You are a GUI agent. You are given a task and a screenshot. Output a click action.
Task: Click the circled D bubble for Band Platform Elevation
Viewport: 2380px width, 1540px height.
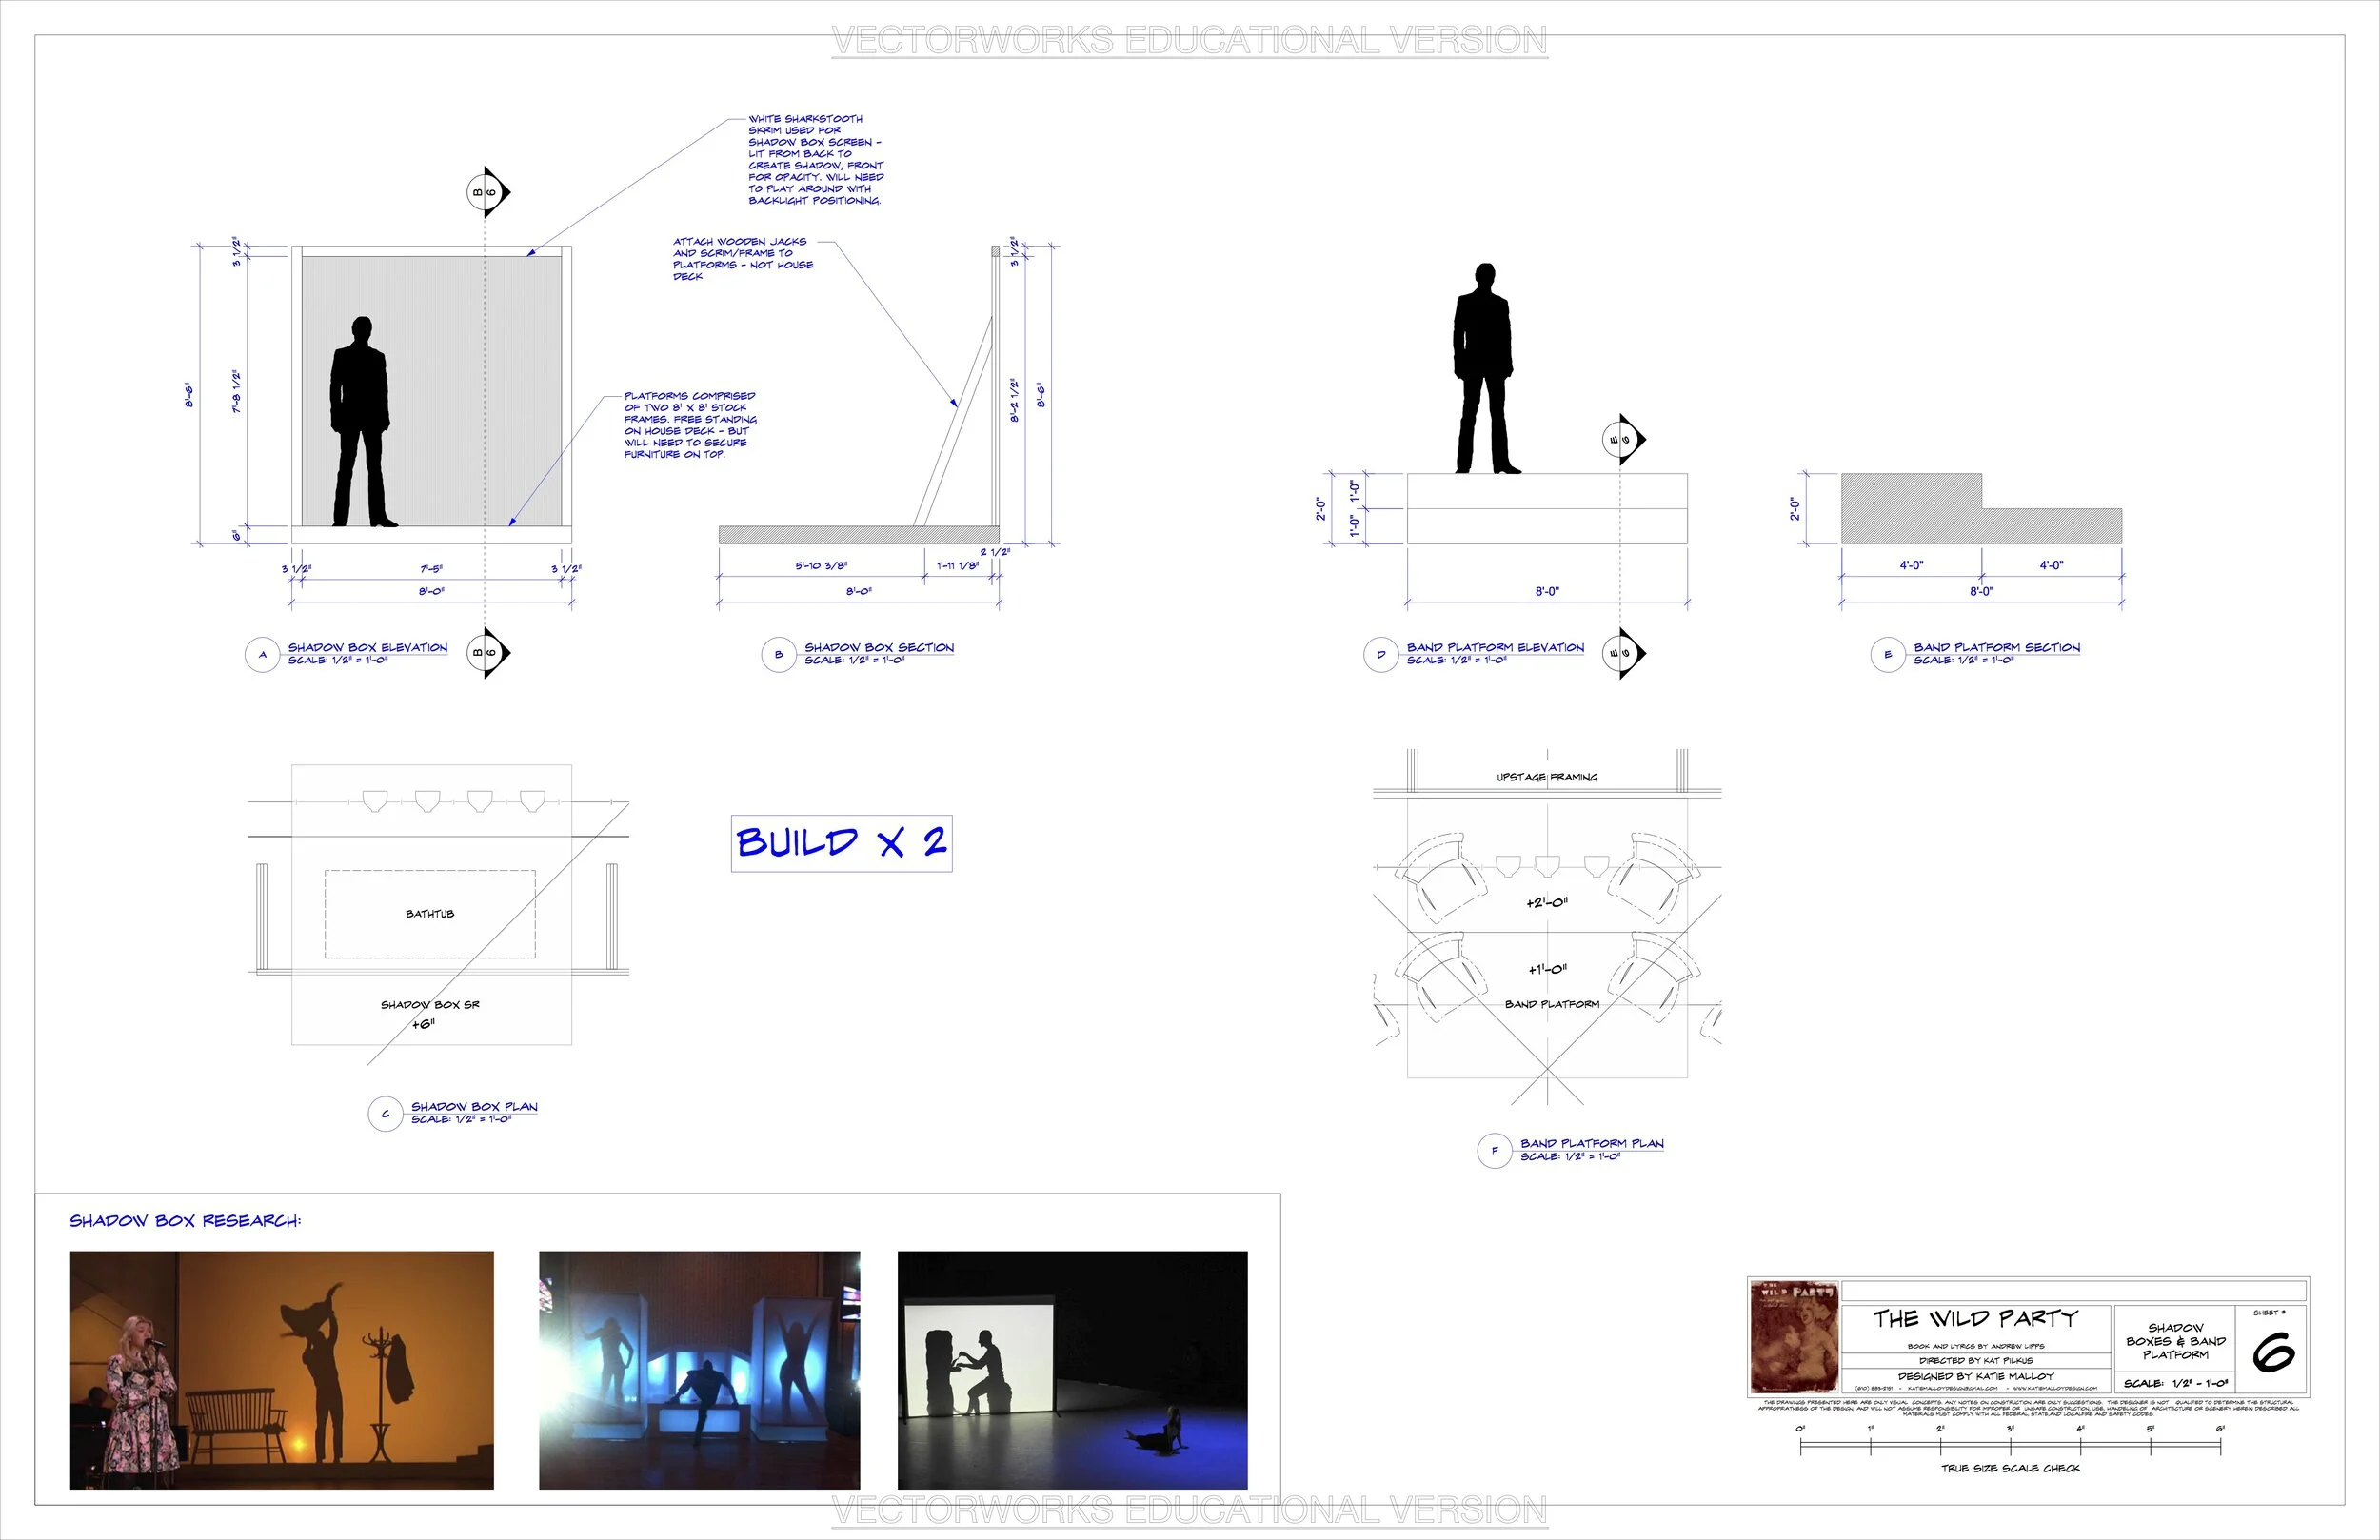[1380, 655]
